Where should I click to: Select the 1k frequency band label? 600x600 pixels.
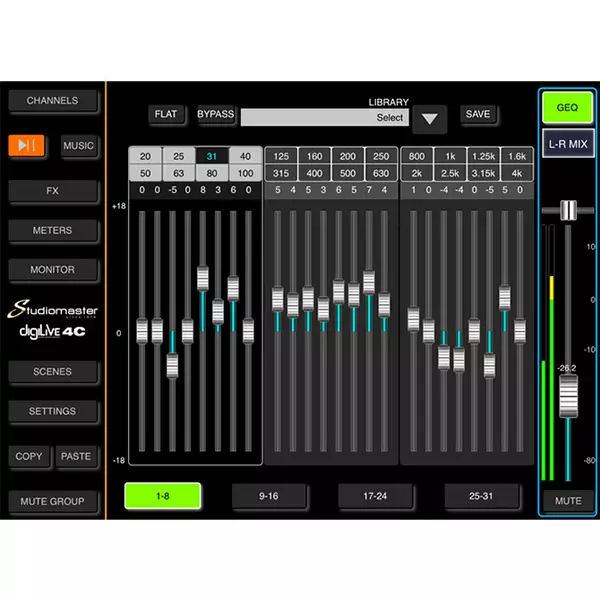(451, 156)
